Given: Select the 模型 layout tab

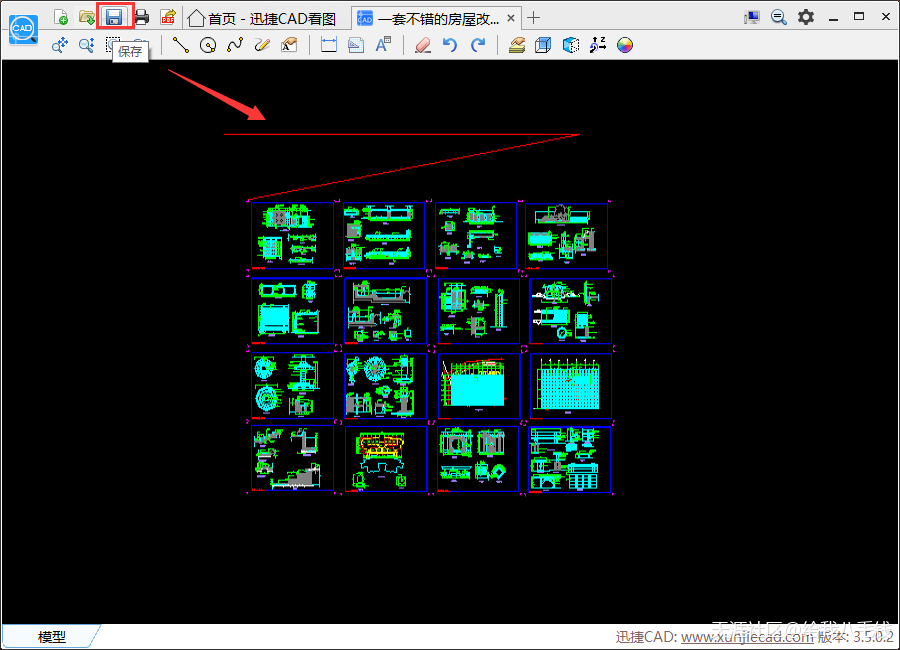Looking at the screenshot, I should point(52,636).
